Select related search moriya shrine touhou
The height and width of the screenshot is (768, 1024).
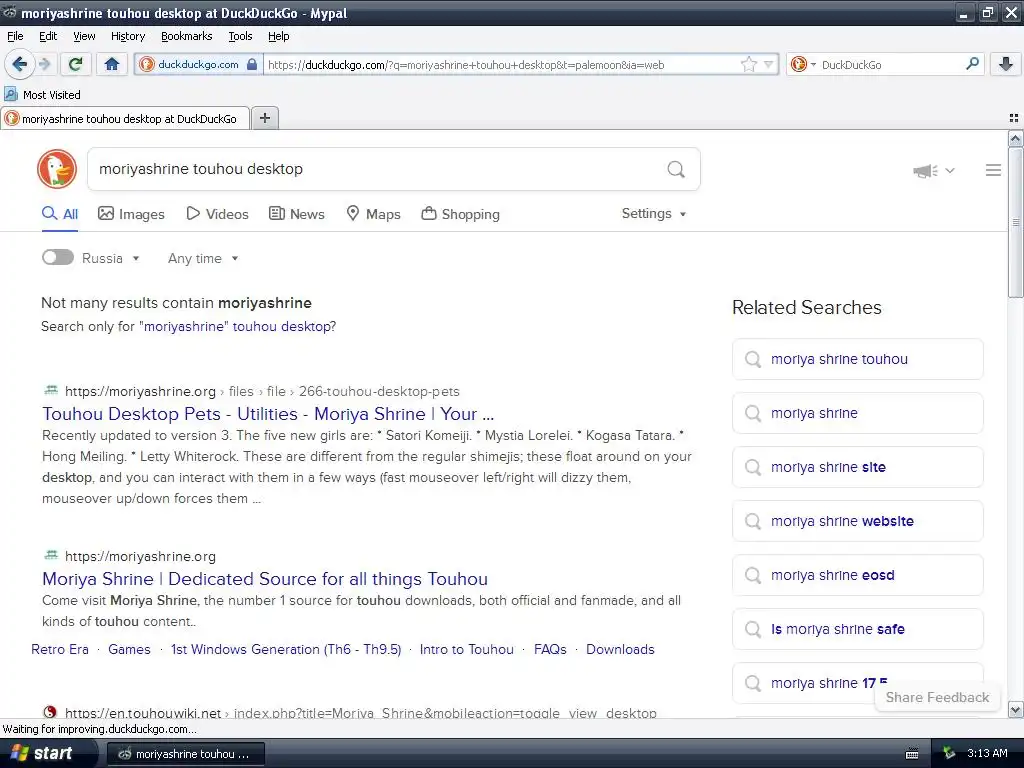point(857,359)
